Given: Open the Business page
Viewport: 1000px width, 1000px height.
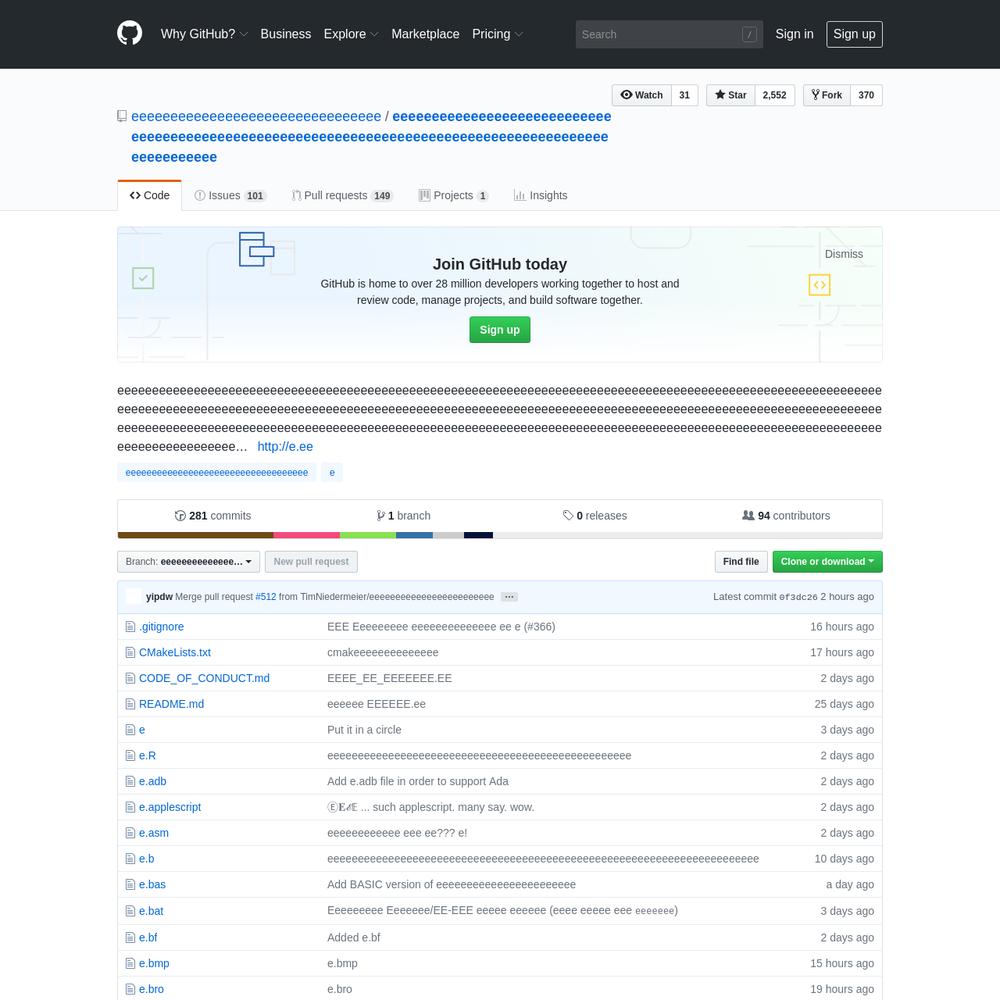Looking at the screenshot, I should 286,34.
